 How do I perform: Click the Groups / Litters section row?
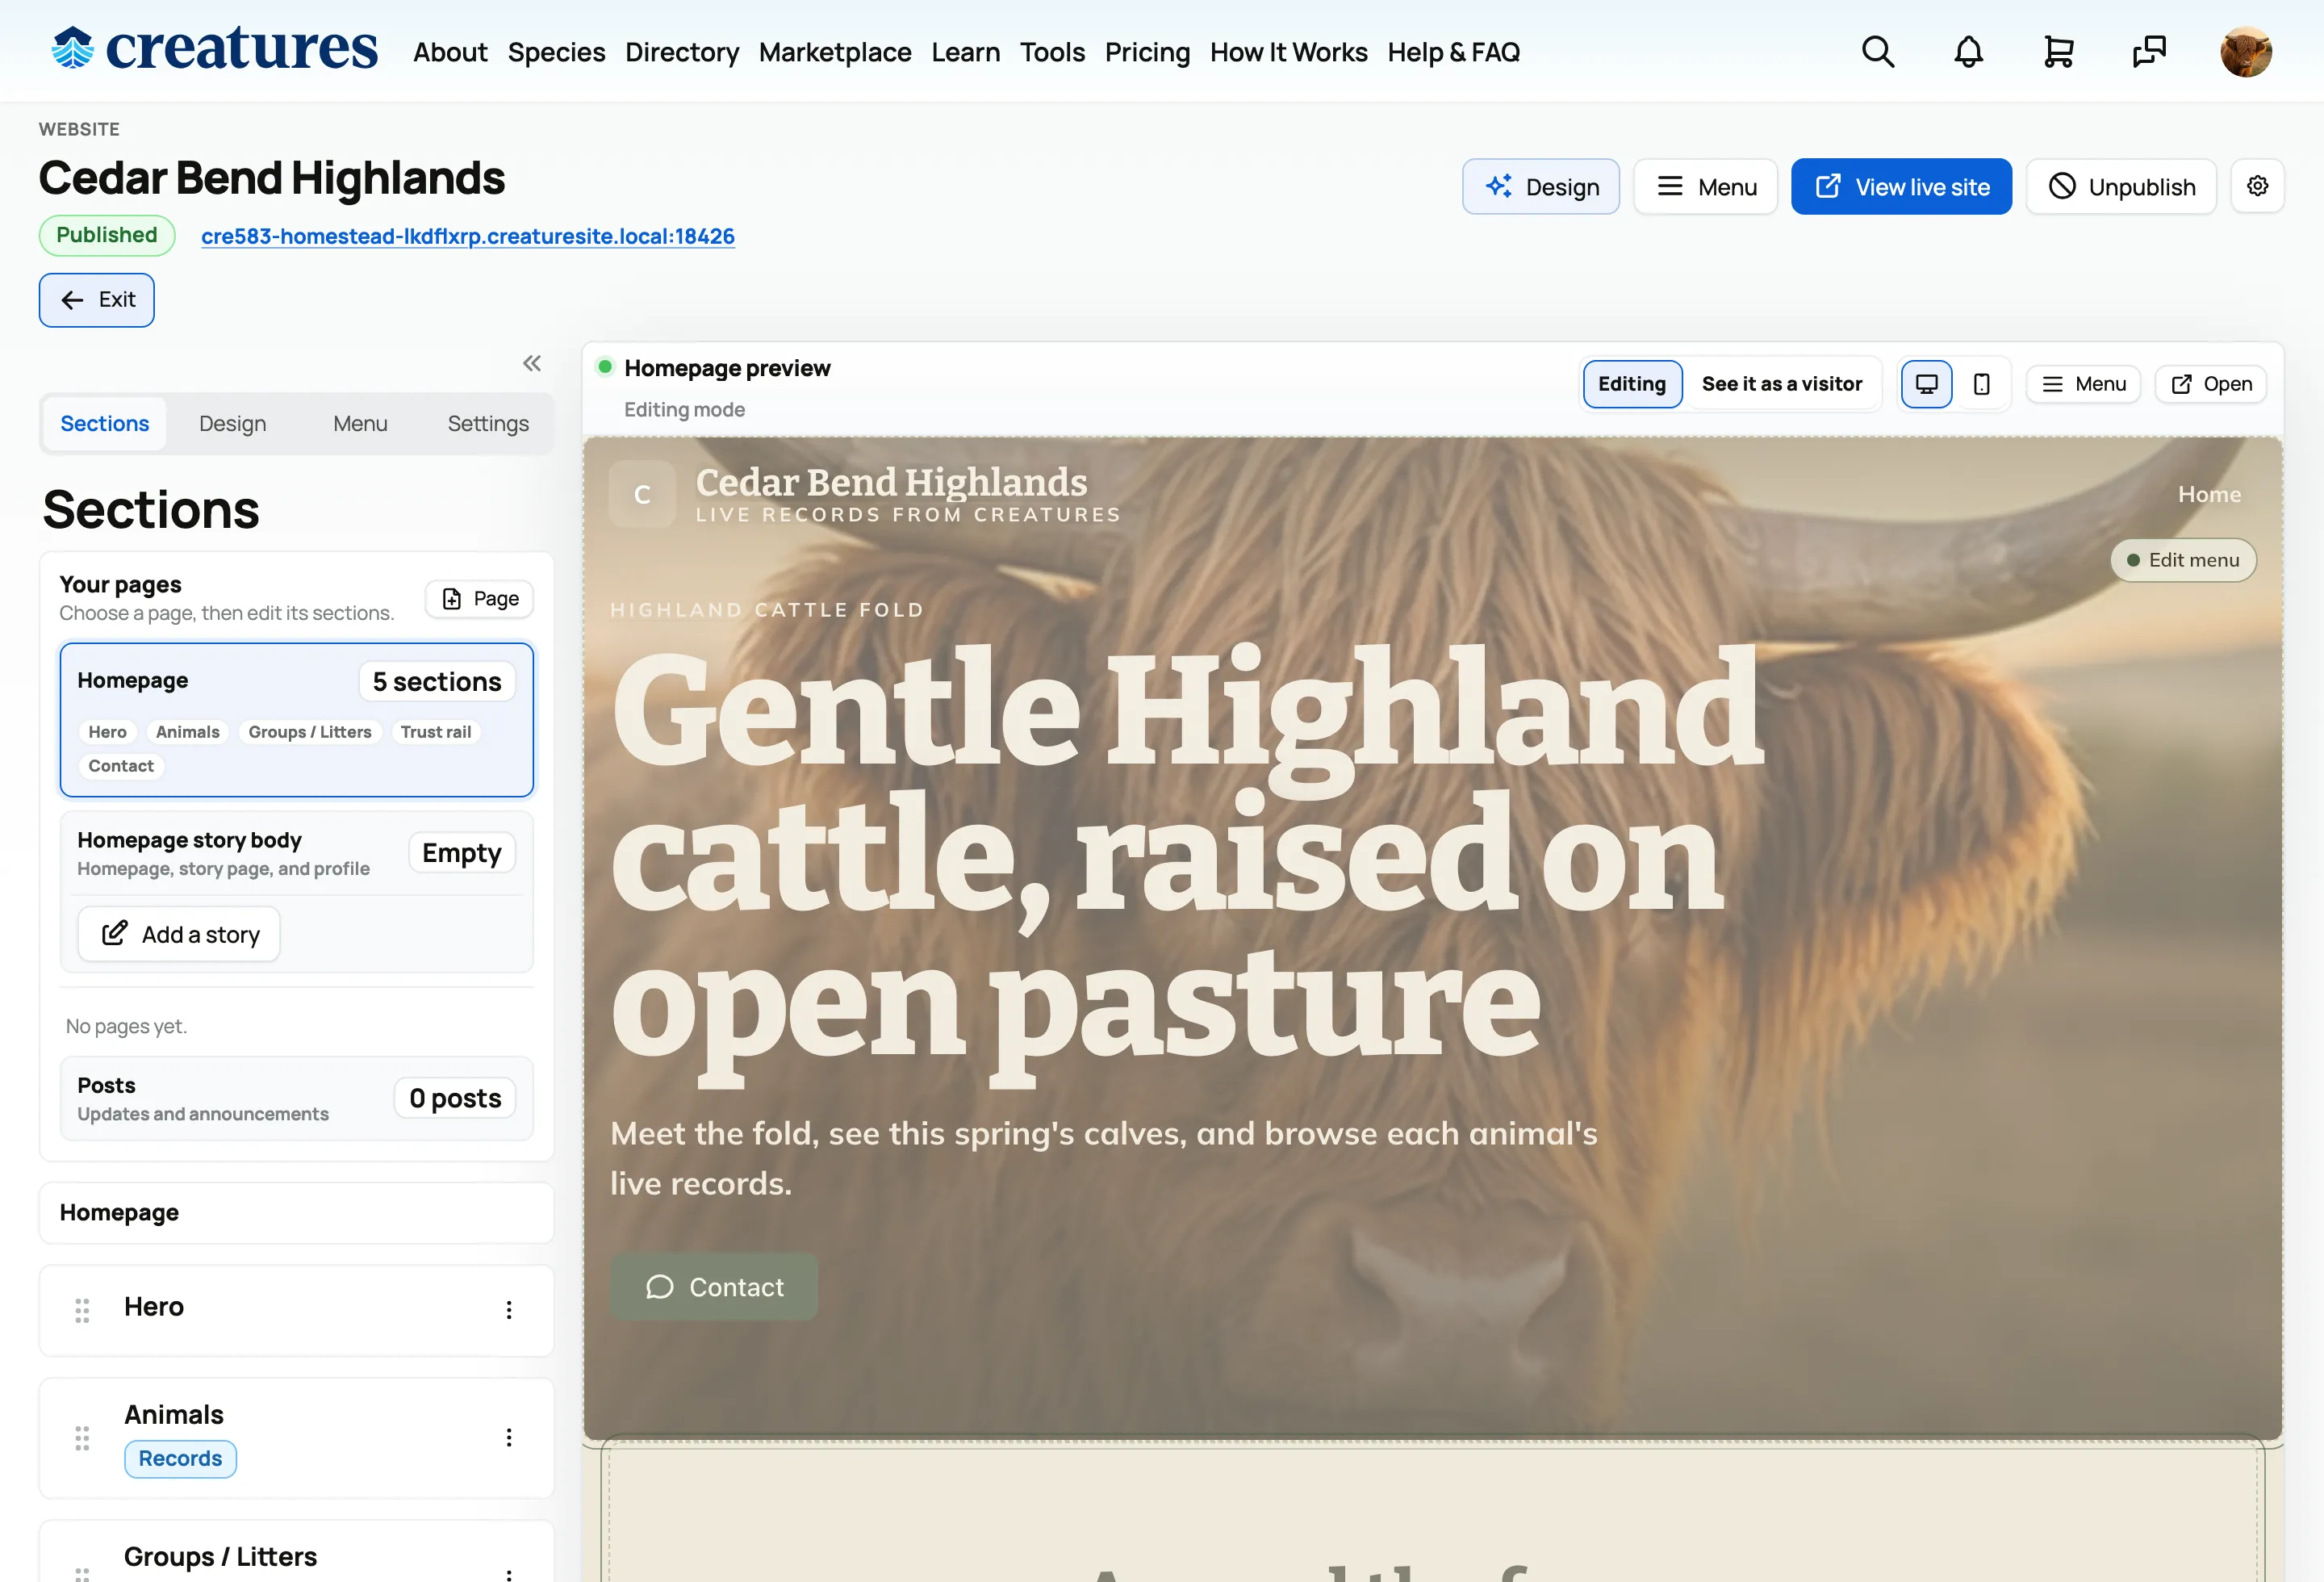click(x=297, y=1552)
